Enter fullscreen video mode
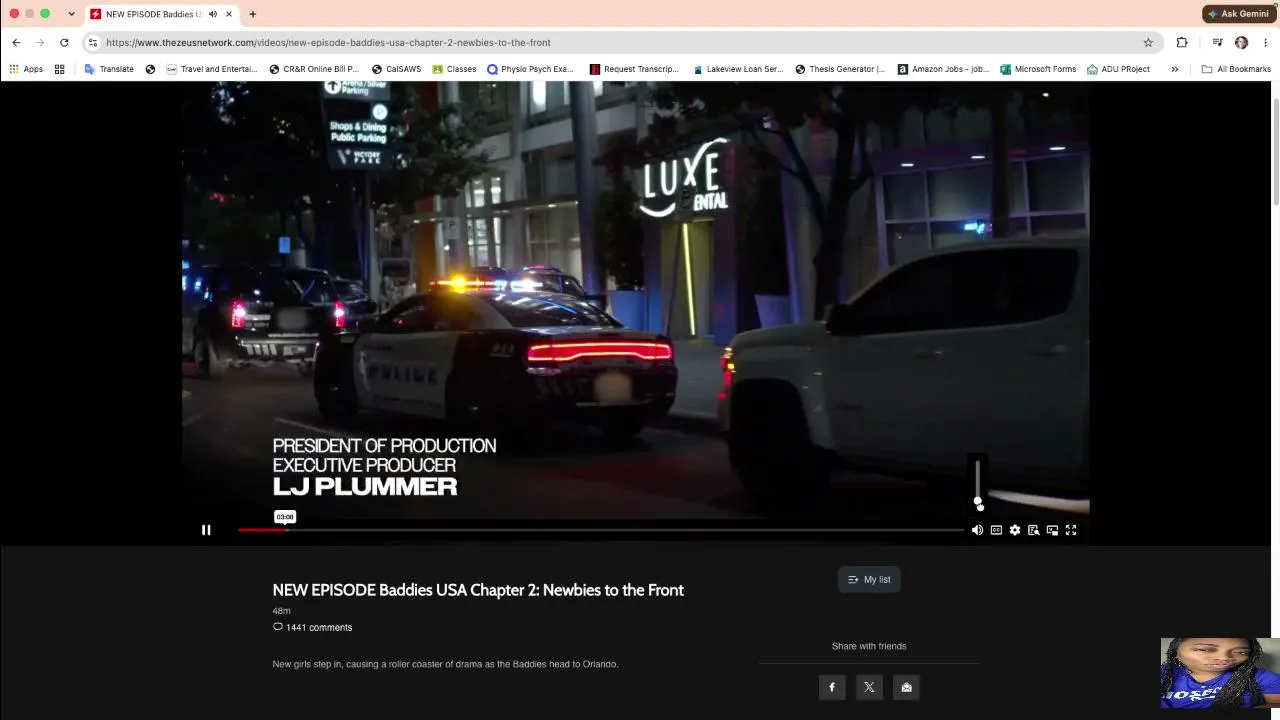1280x720 pixels. 1071,530
